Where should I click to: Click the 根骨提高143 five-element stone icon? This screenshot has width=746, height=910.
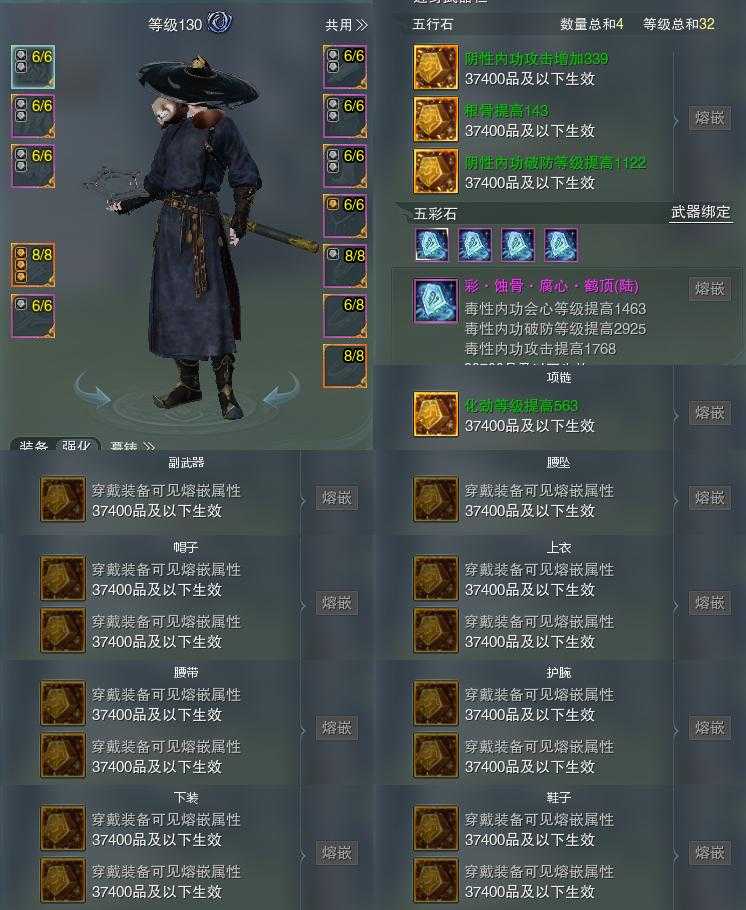(435, 120)
